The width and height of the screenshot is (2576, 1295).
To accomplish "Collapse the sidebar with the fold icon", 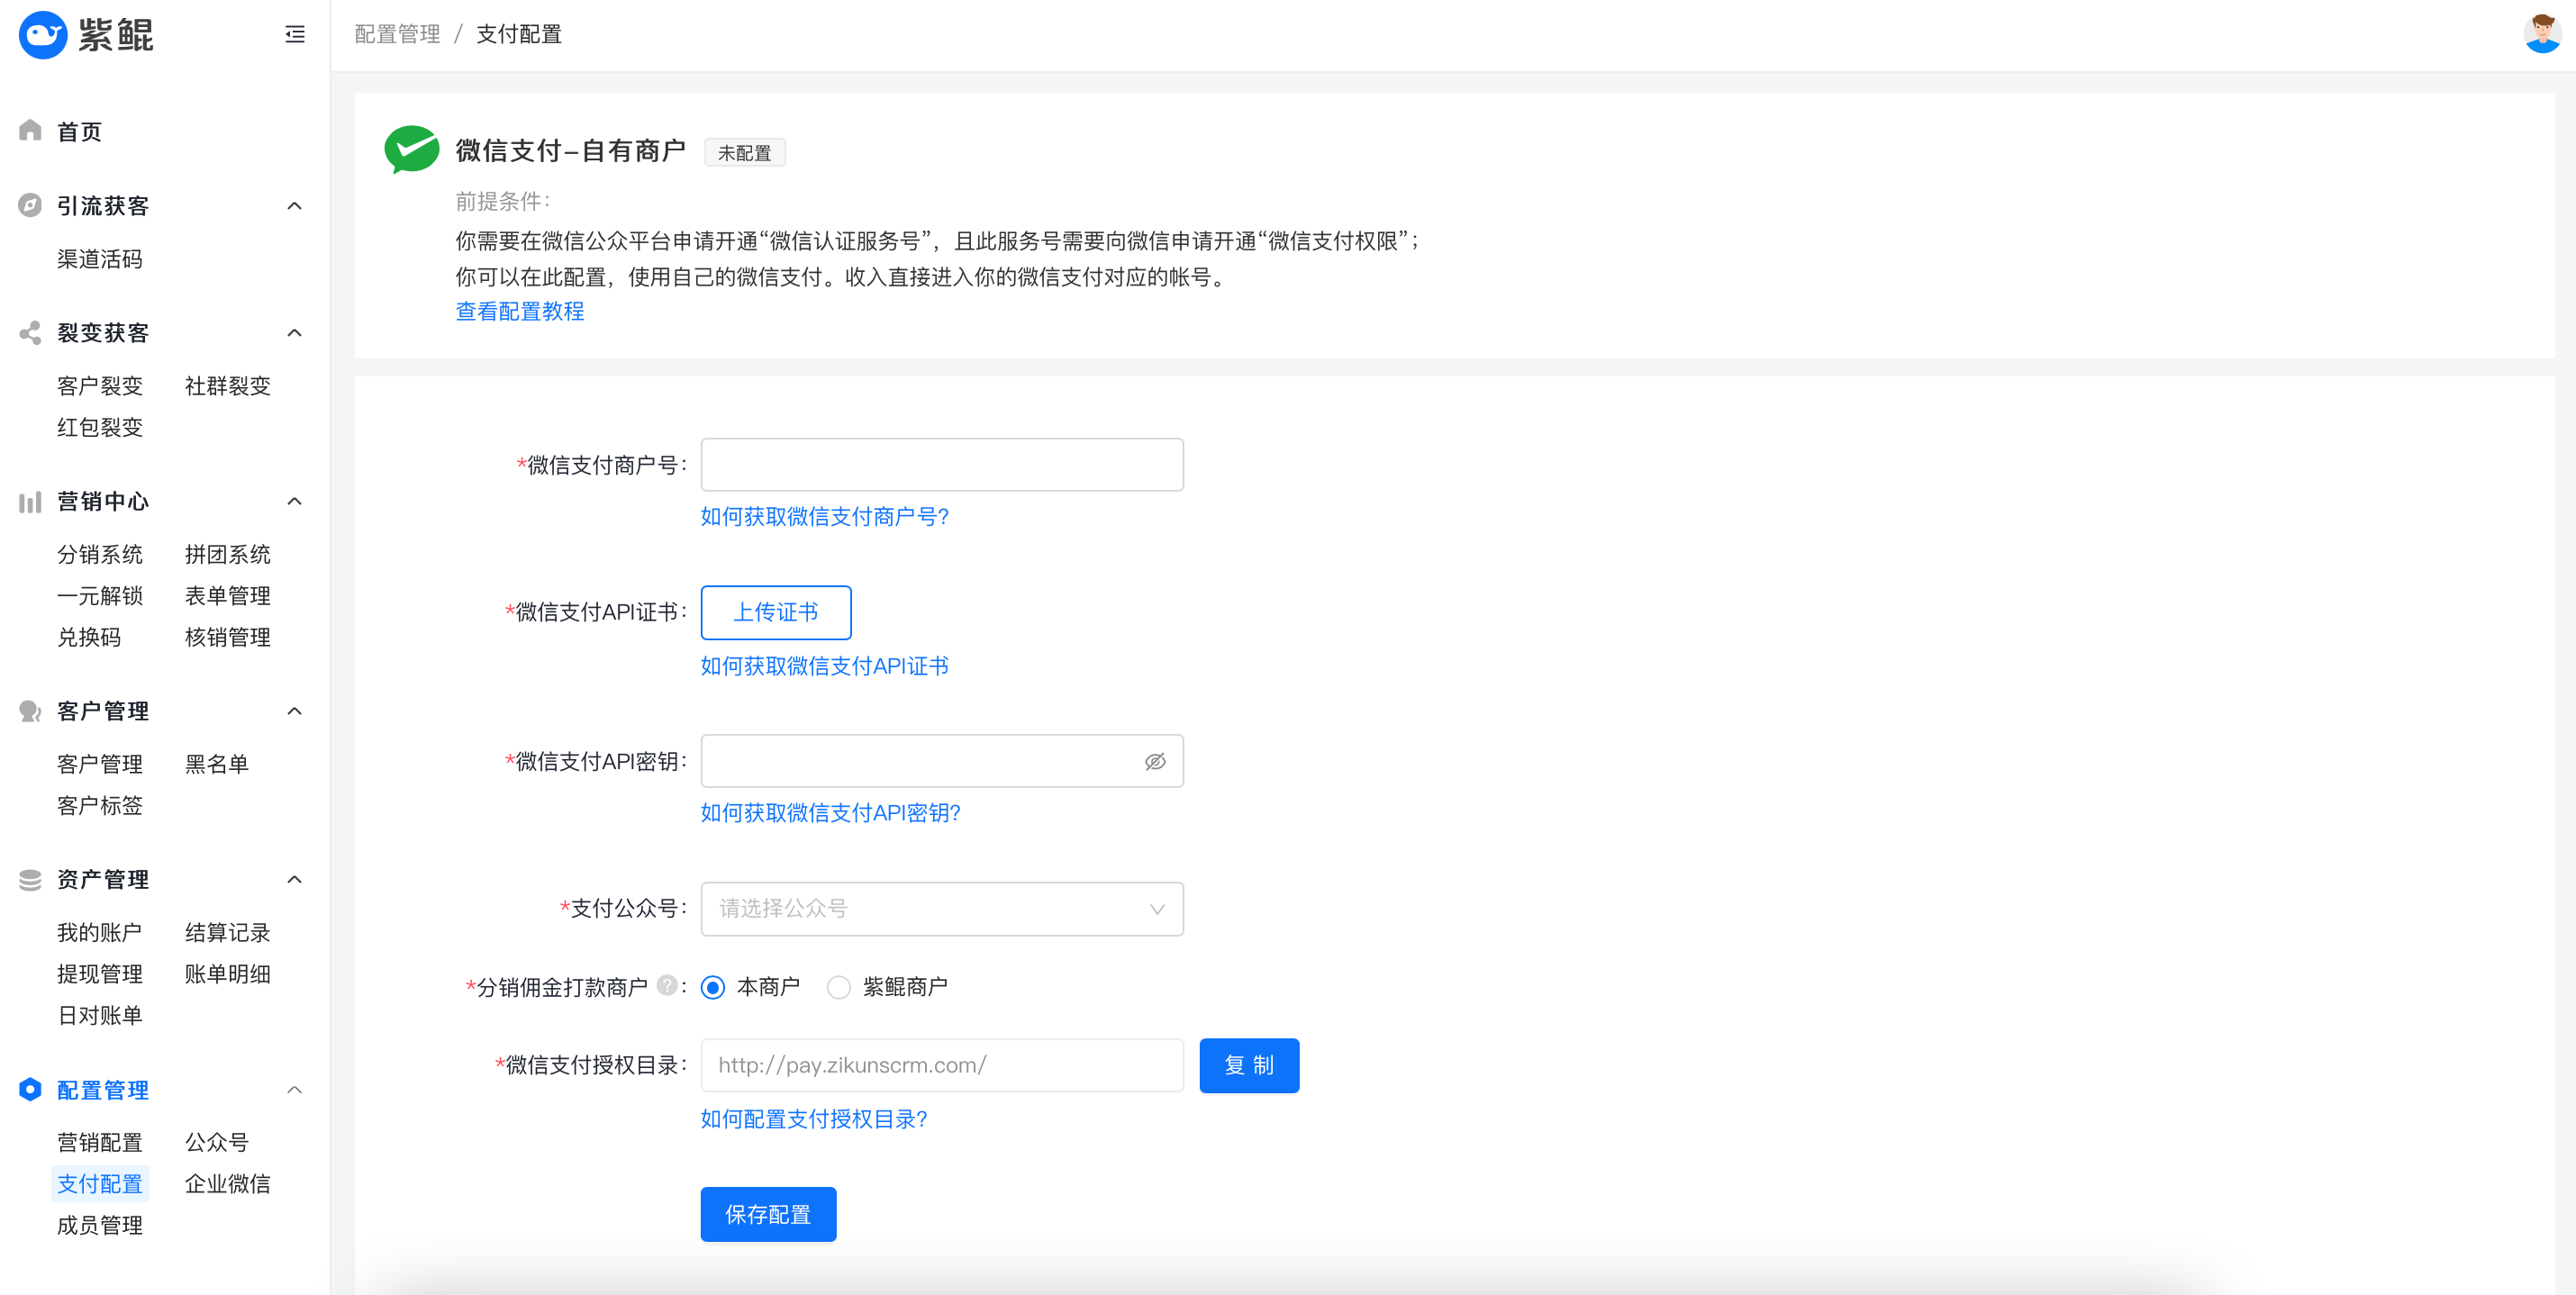I will click(295, 35).
